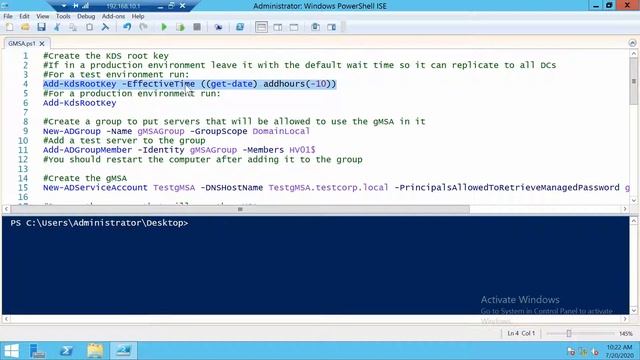The width and height of the screenshot is (640, 360).
Task: Adjust zoom slider at 145%
Action: [x=569, y=333]
